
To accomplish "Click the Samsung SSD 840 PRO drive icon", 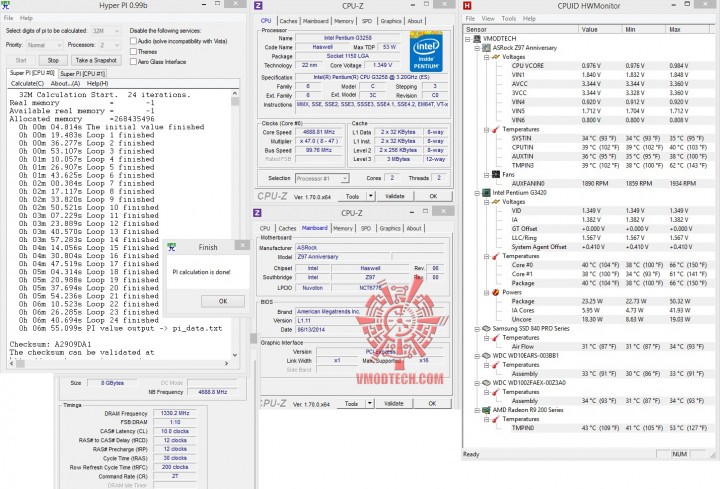I will tap(487, 328).
